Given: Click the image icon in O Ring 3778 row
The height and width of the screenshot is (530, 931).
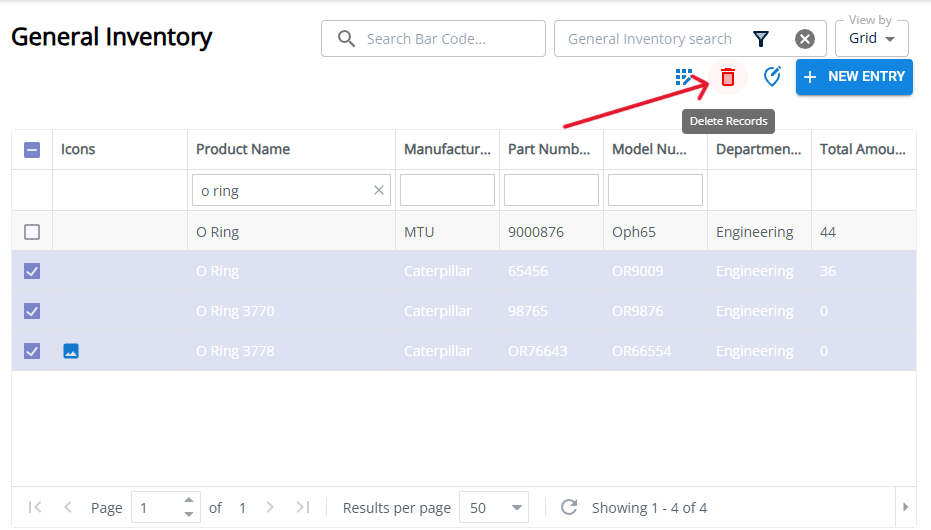Looking at the screenshot, I should click(x=71, y=351).
